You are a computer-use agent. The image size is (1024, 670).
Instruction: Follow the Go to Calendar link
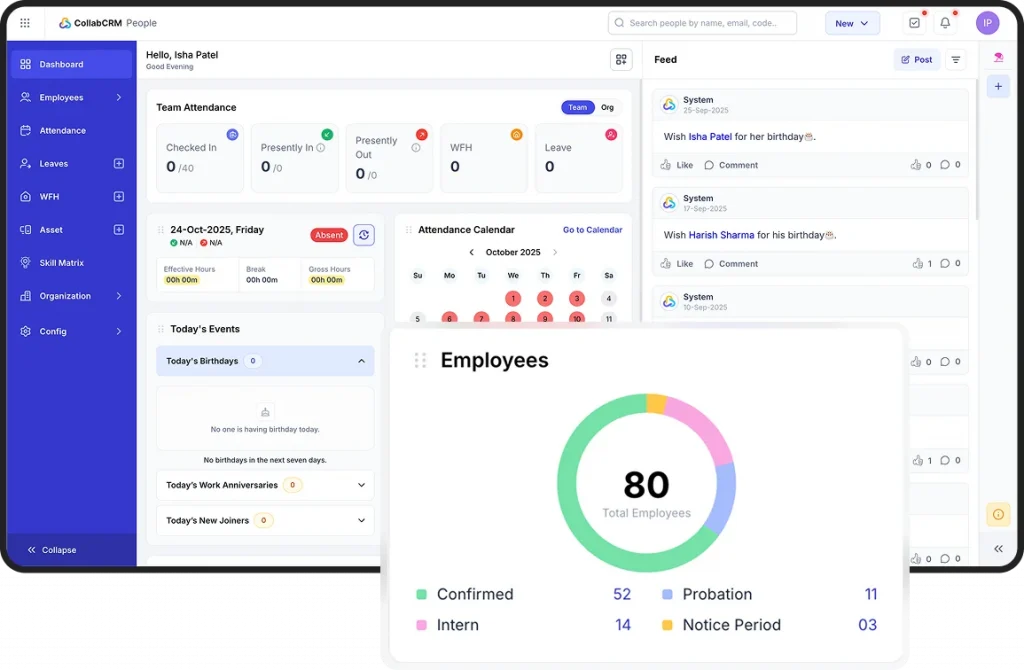(x=592, y=230)
